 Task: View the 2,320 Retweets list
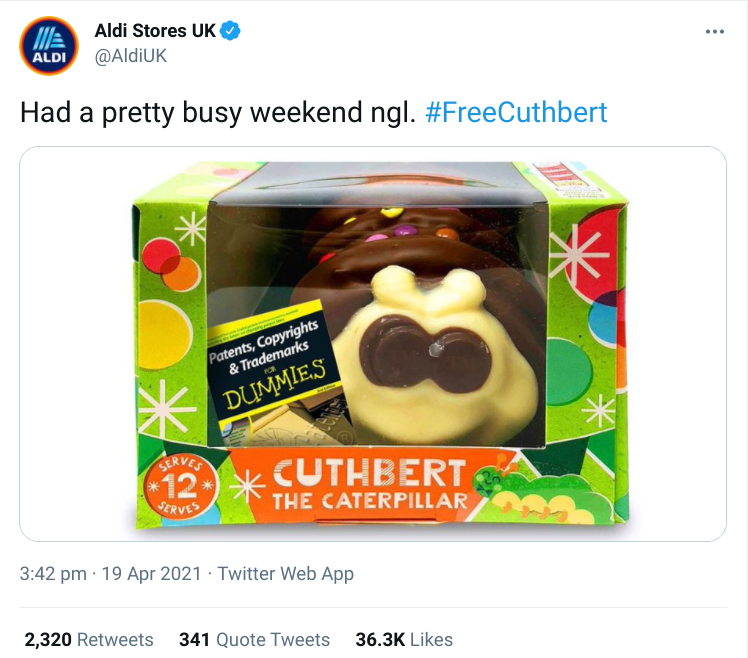tap(87, 639)
